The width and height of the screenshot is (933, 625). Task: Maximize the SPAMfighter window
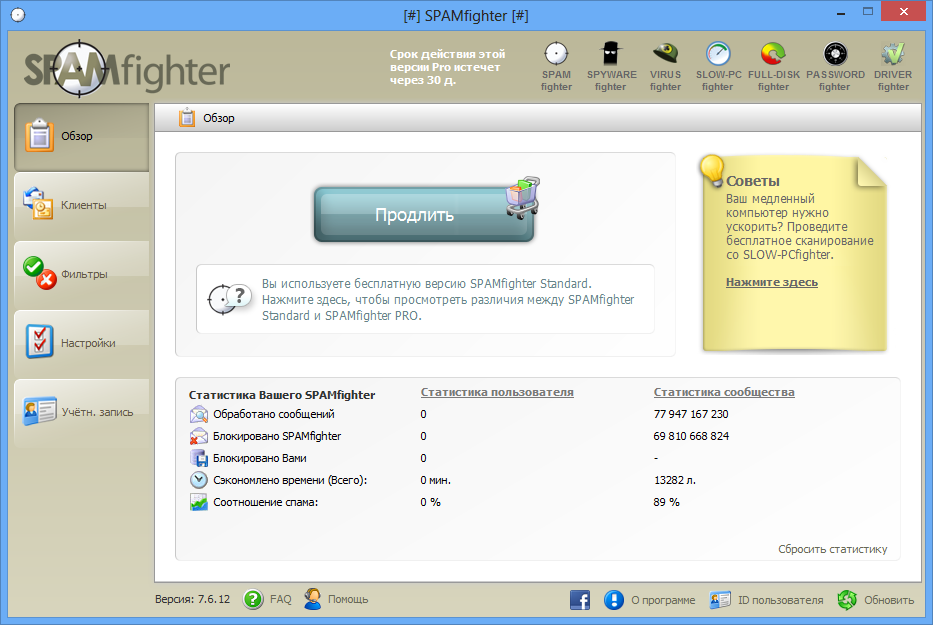pyautogui.click(x=868, y=12)
